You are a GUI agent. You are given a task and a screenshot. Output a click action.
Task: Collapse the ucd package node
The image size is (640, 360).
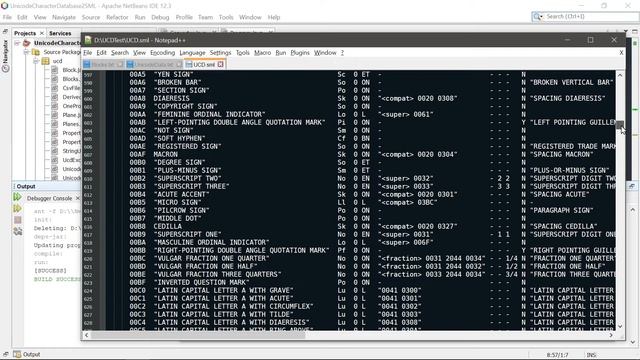click(36, 61)
